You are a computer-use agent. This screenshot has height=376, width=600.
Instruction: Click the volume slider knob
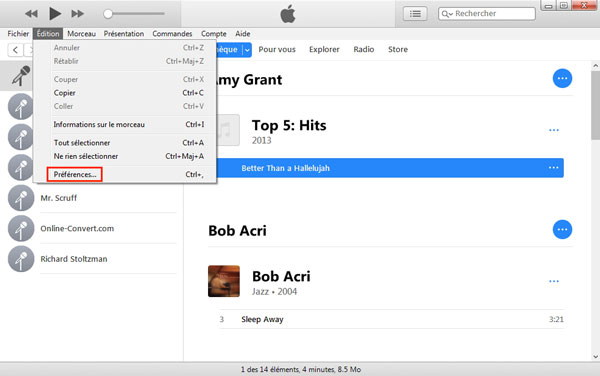pyautogui.click(x=108, y=14)
